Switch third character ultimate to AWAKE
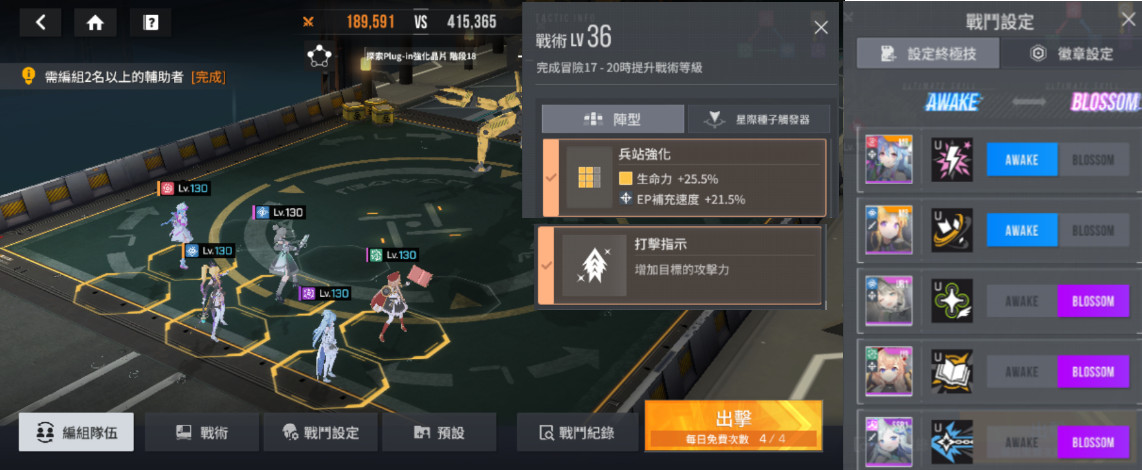 click(x=1022, y=301)
